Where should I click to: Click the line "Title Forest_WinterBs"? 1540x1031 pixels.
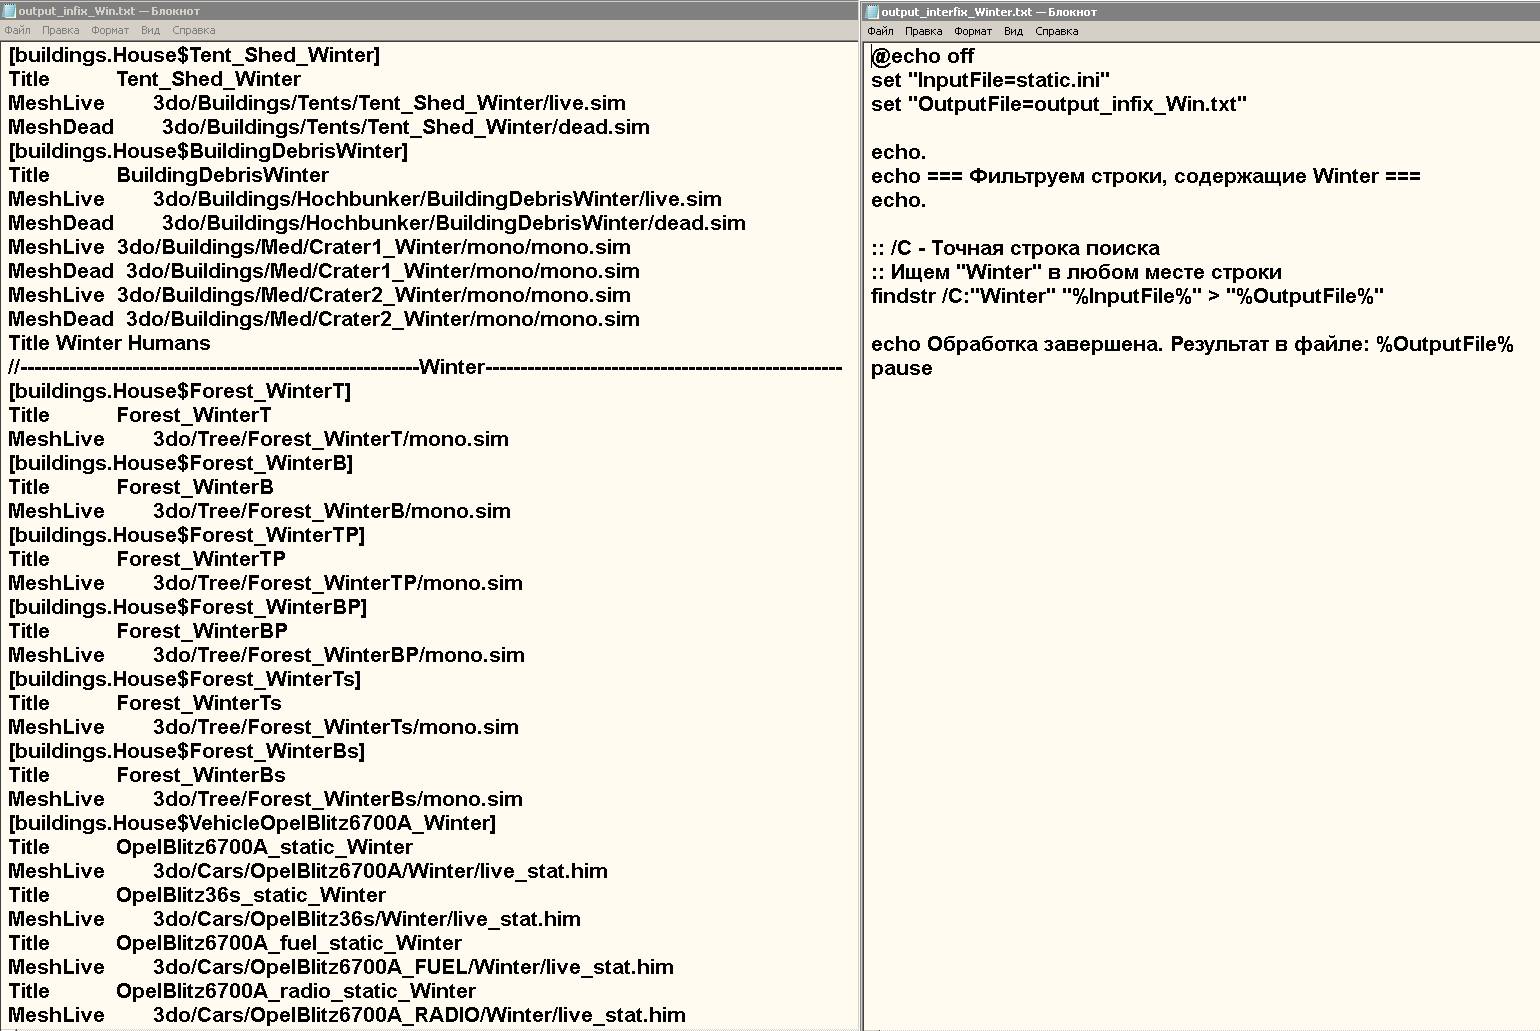coord(147,775)
